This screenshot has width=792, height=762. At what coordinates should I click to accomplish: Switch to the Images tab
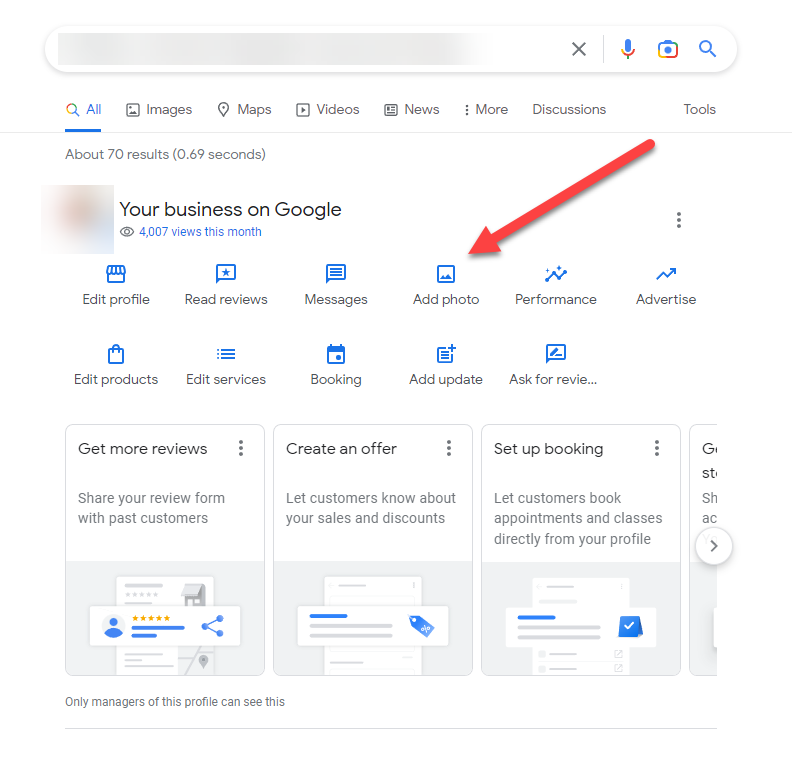click(x=159, y=110)
